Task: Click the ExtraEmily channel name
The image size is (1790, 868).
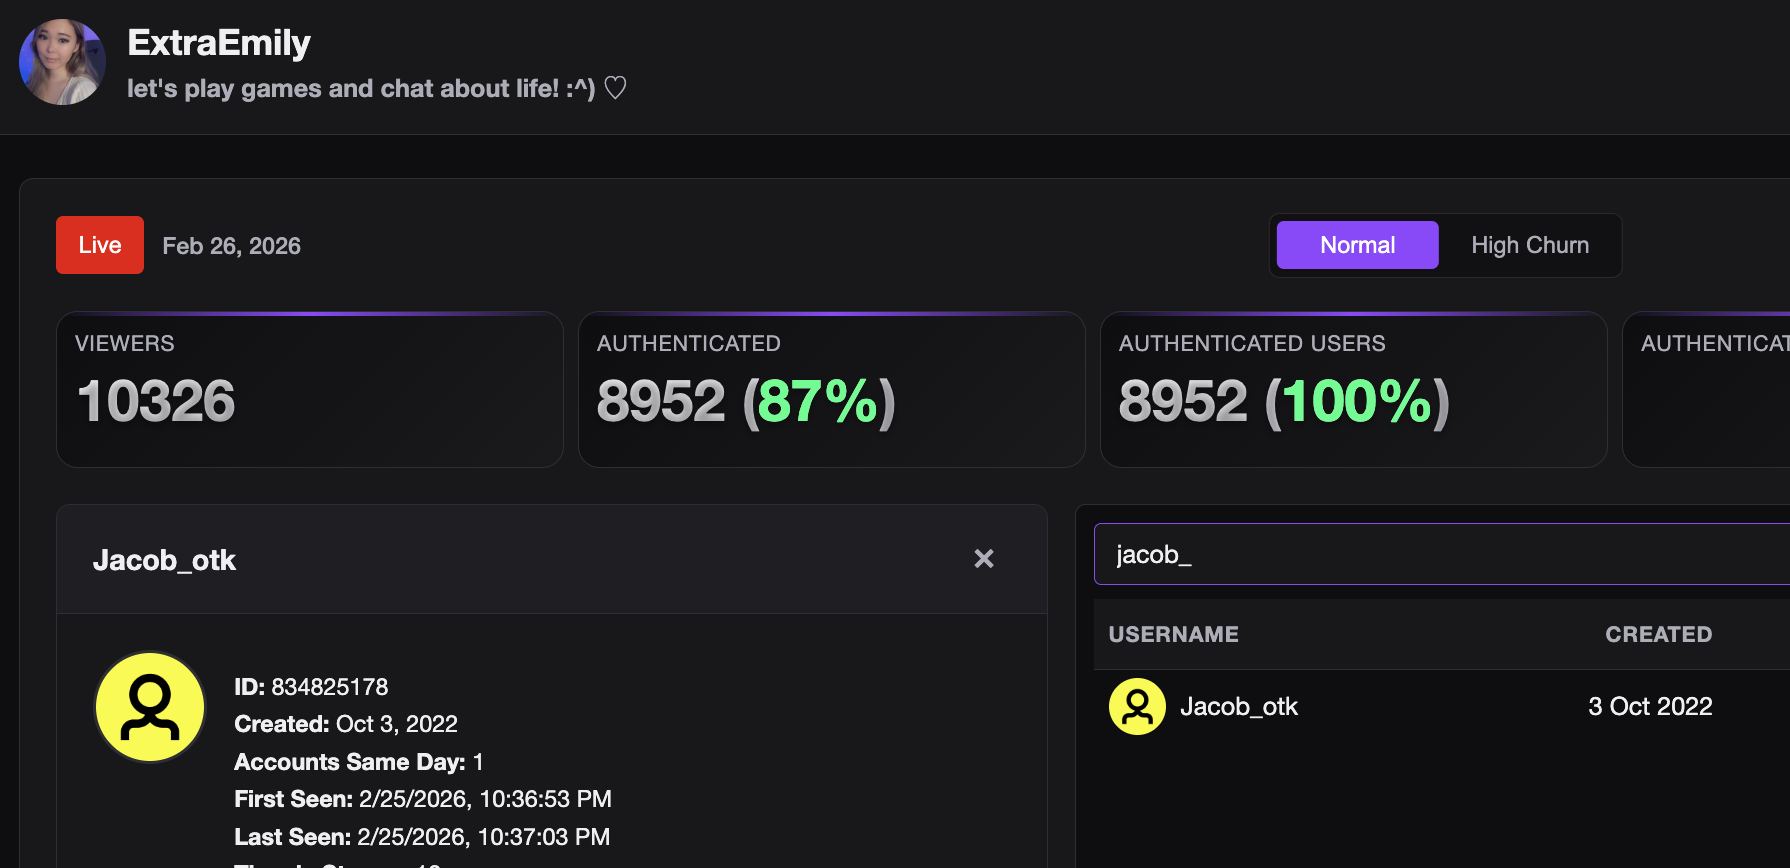Action: [219, 43]
